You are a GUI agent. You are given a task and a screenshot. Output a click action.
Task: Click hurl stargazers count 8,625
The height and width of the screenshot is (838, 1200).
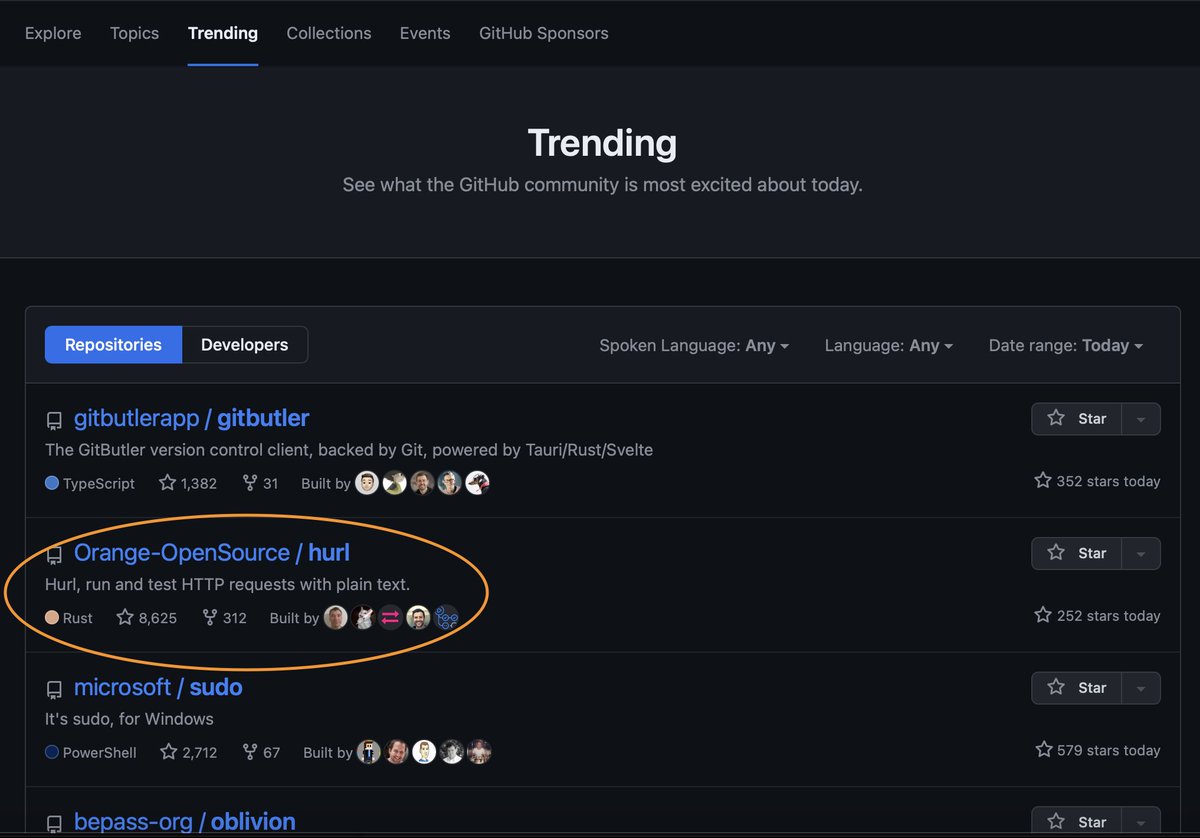point(147,618)
